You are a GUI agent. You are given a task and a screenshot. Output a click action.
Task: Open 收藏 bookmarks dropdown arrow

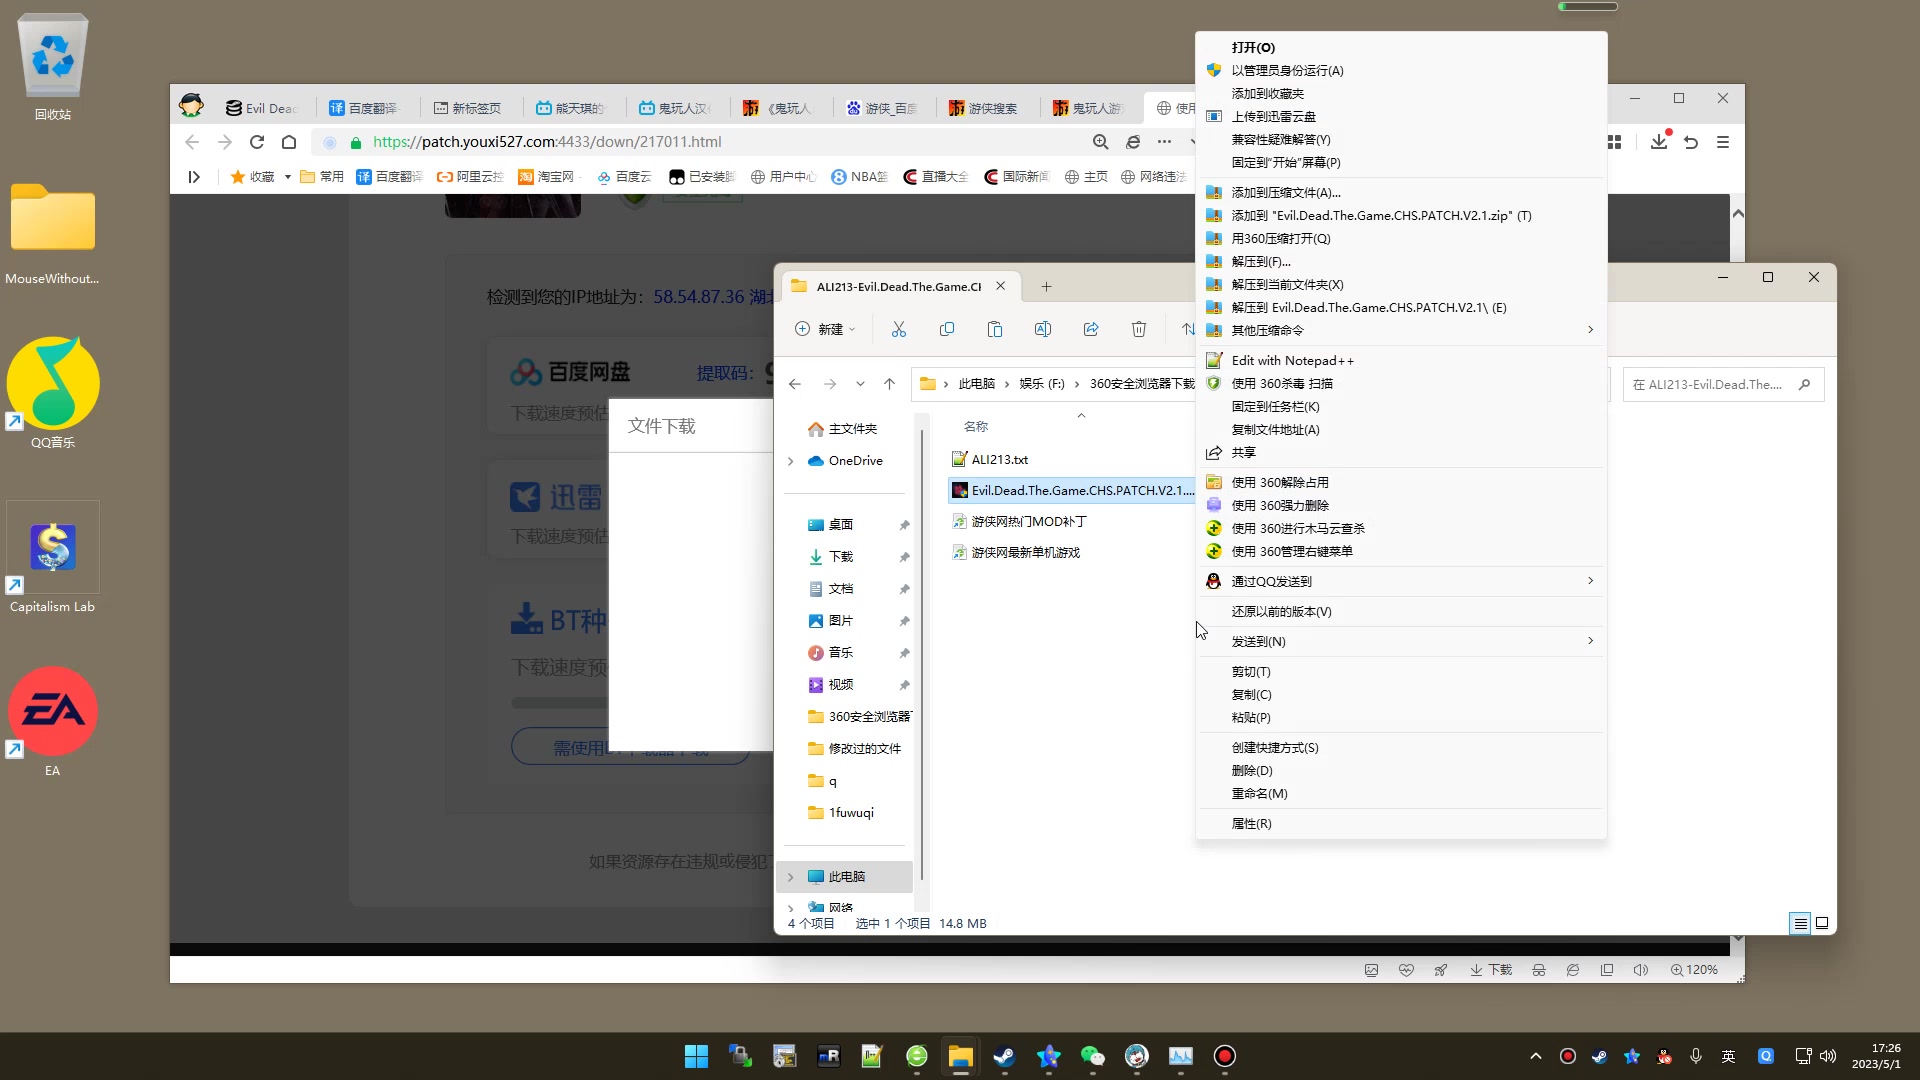[x=287, y=177]
